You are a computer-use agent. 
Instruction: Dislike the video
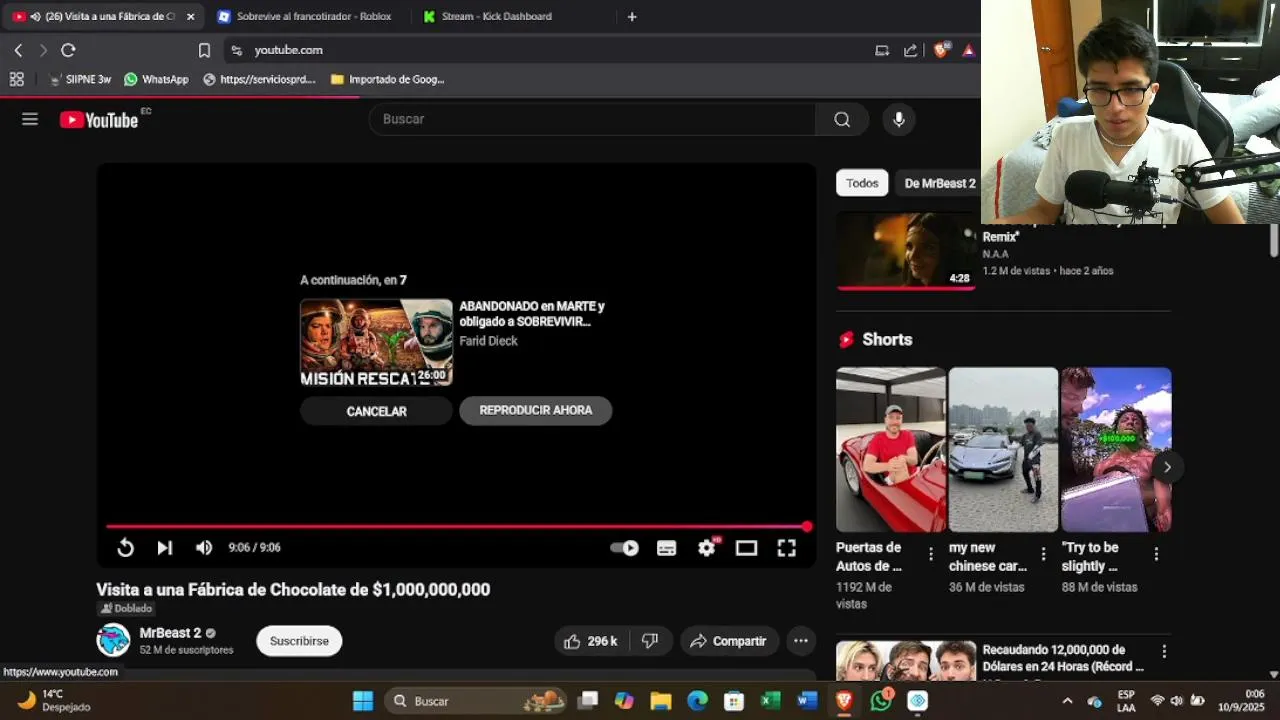650,641
